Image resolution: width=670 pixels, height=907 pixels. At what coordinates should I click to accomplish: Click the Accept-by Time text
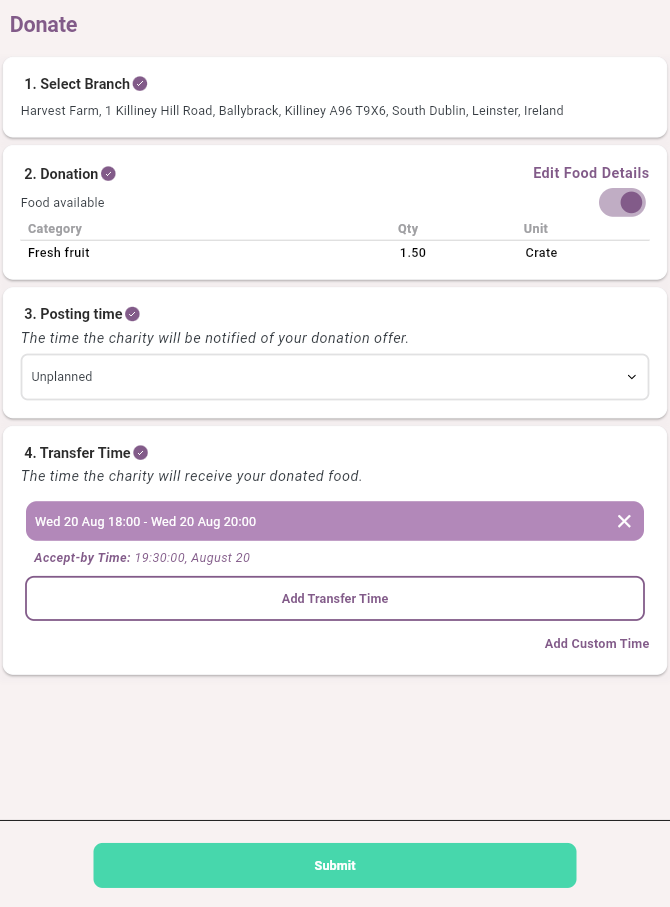(x=142, y=558)
